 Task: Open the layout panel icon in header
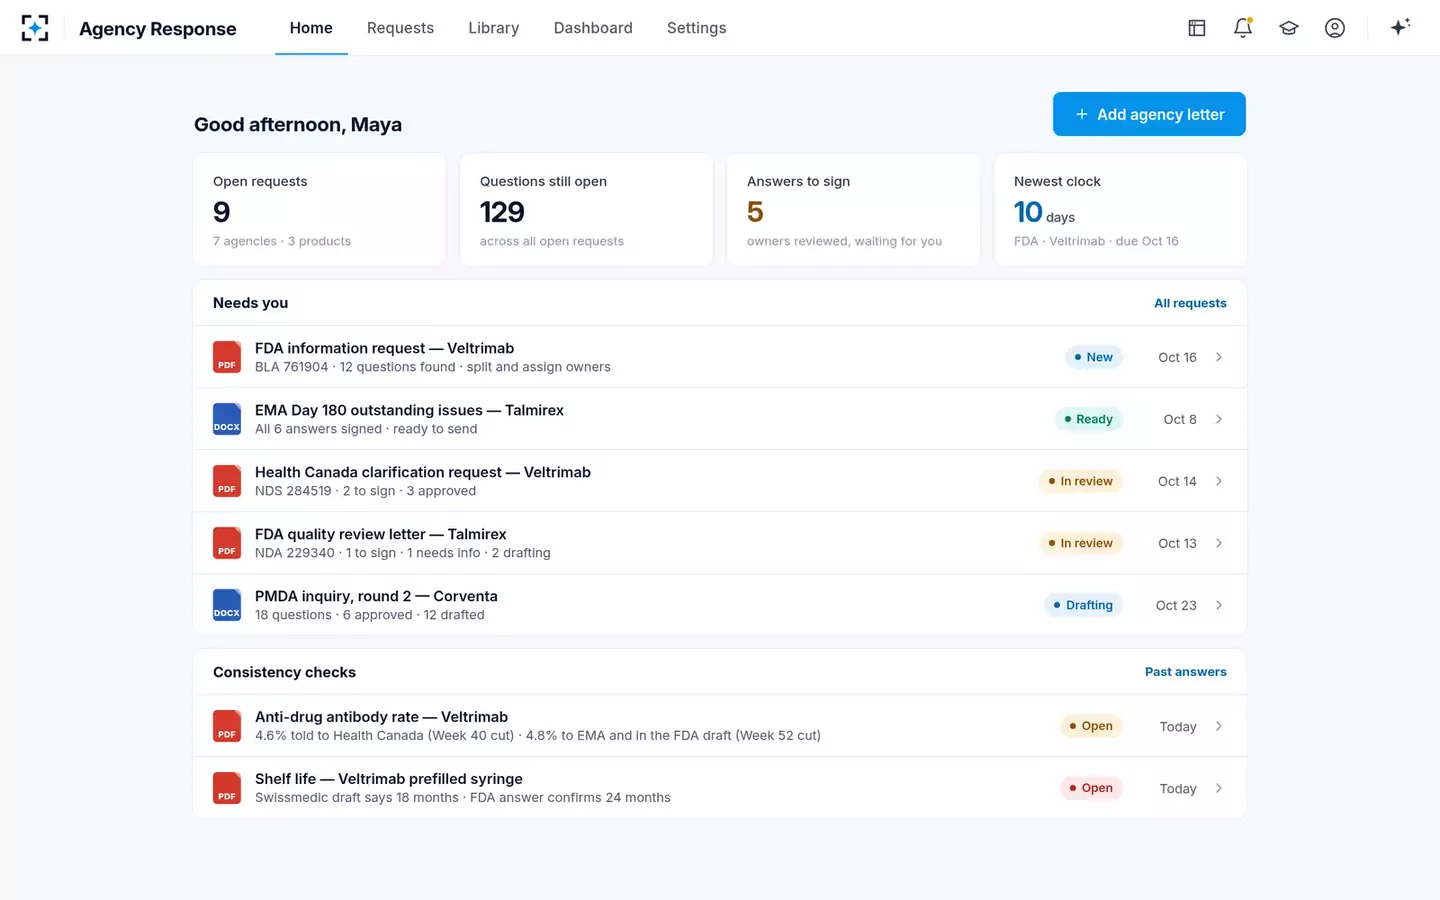(1197, 28)
